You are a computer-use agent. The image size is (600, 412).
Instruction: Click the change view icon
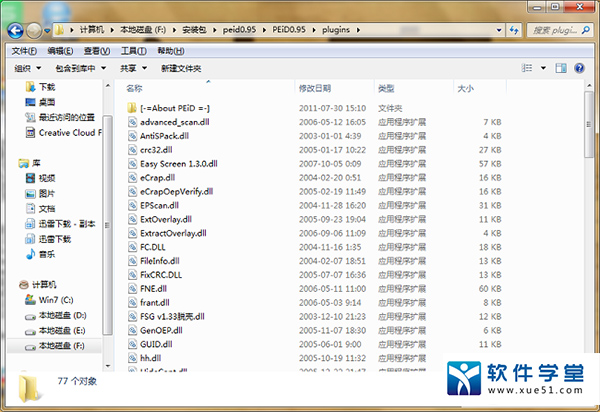point(527,68)
